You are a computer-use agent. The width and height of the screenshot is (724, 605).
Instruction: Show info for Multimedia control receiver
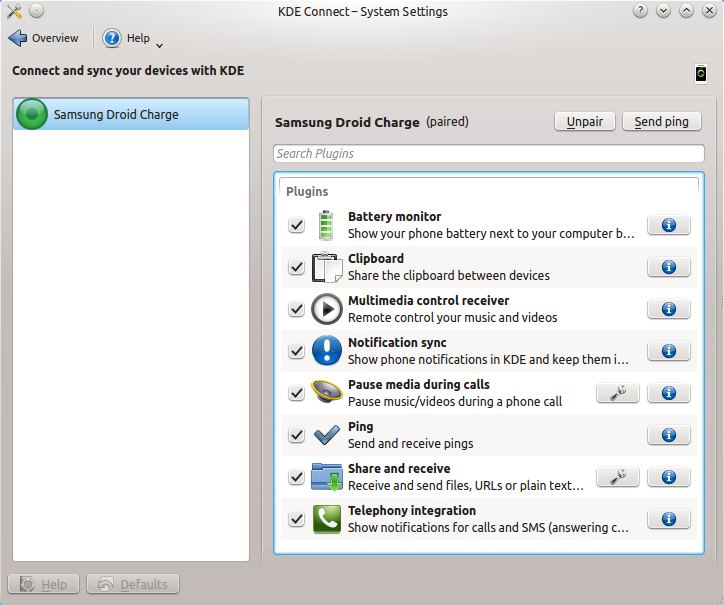[x=669, y=309]
